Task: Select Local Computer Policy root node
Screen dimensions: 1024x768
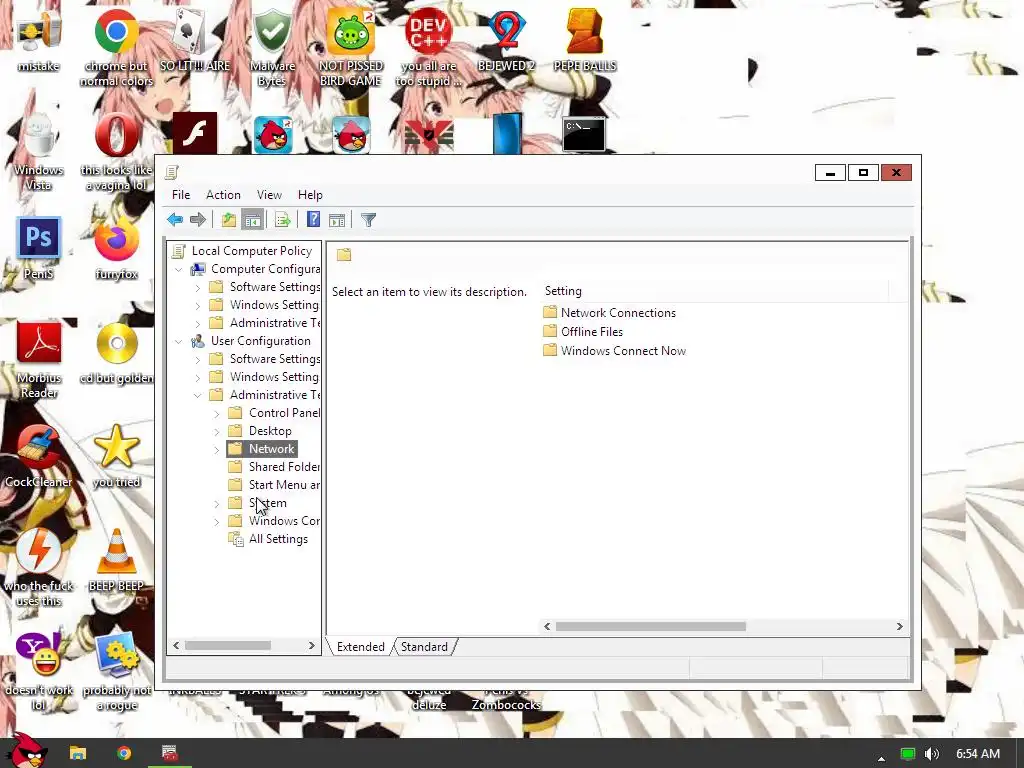Action: [x=242, y=251]
